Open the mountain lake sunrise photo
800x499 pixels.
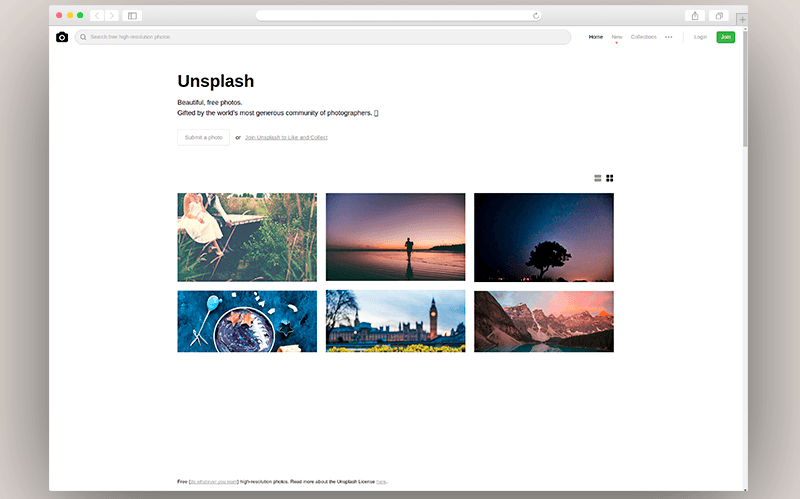544,321
